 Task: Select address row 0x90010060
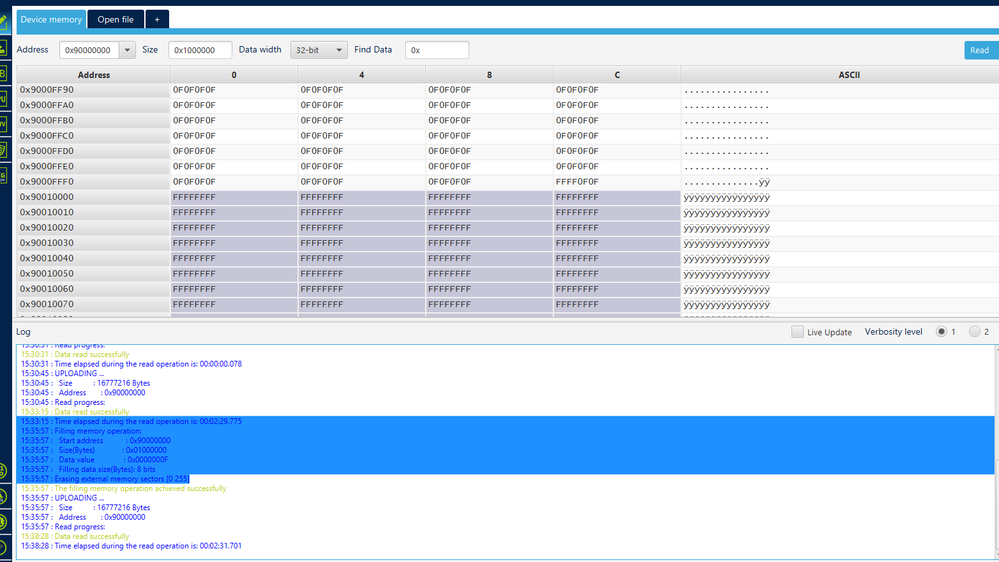tap(93, 289)
